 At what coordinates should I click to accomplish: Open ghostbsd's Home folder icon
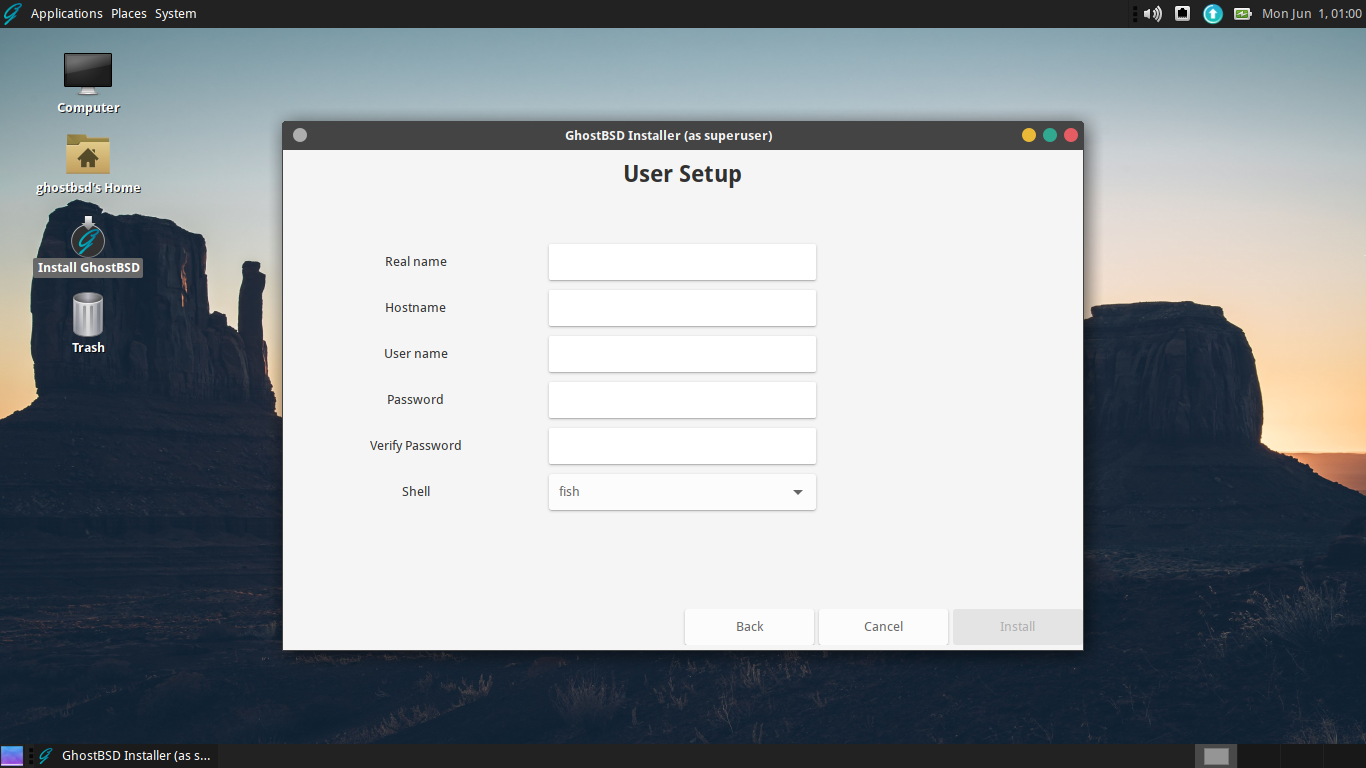click(88, 163)
